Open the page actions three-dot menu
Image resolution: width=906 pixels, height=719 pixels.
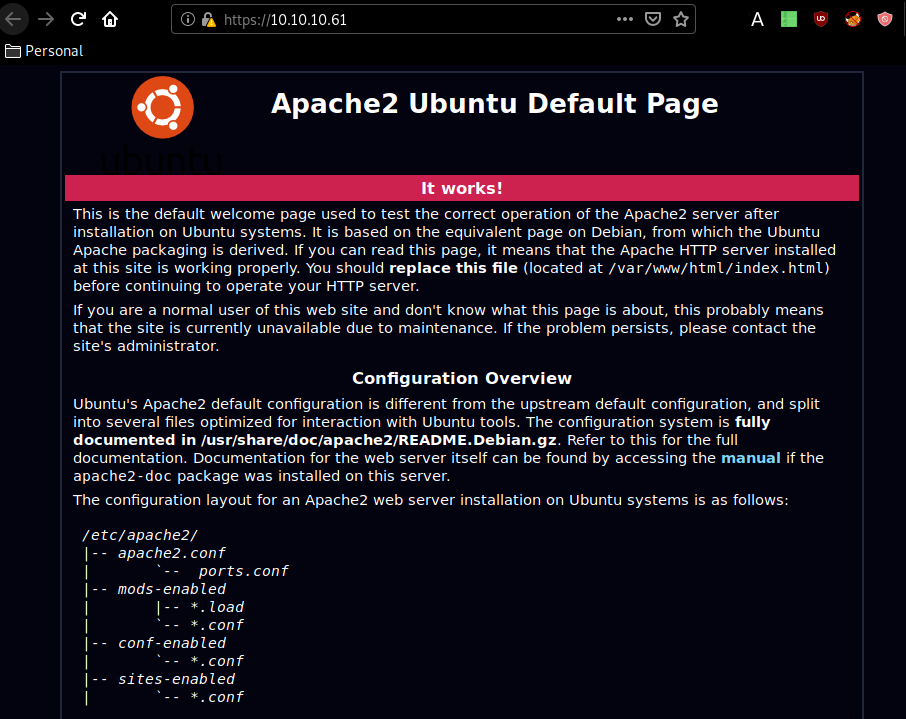(625, 19)
